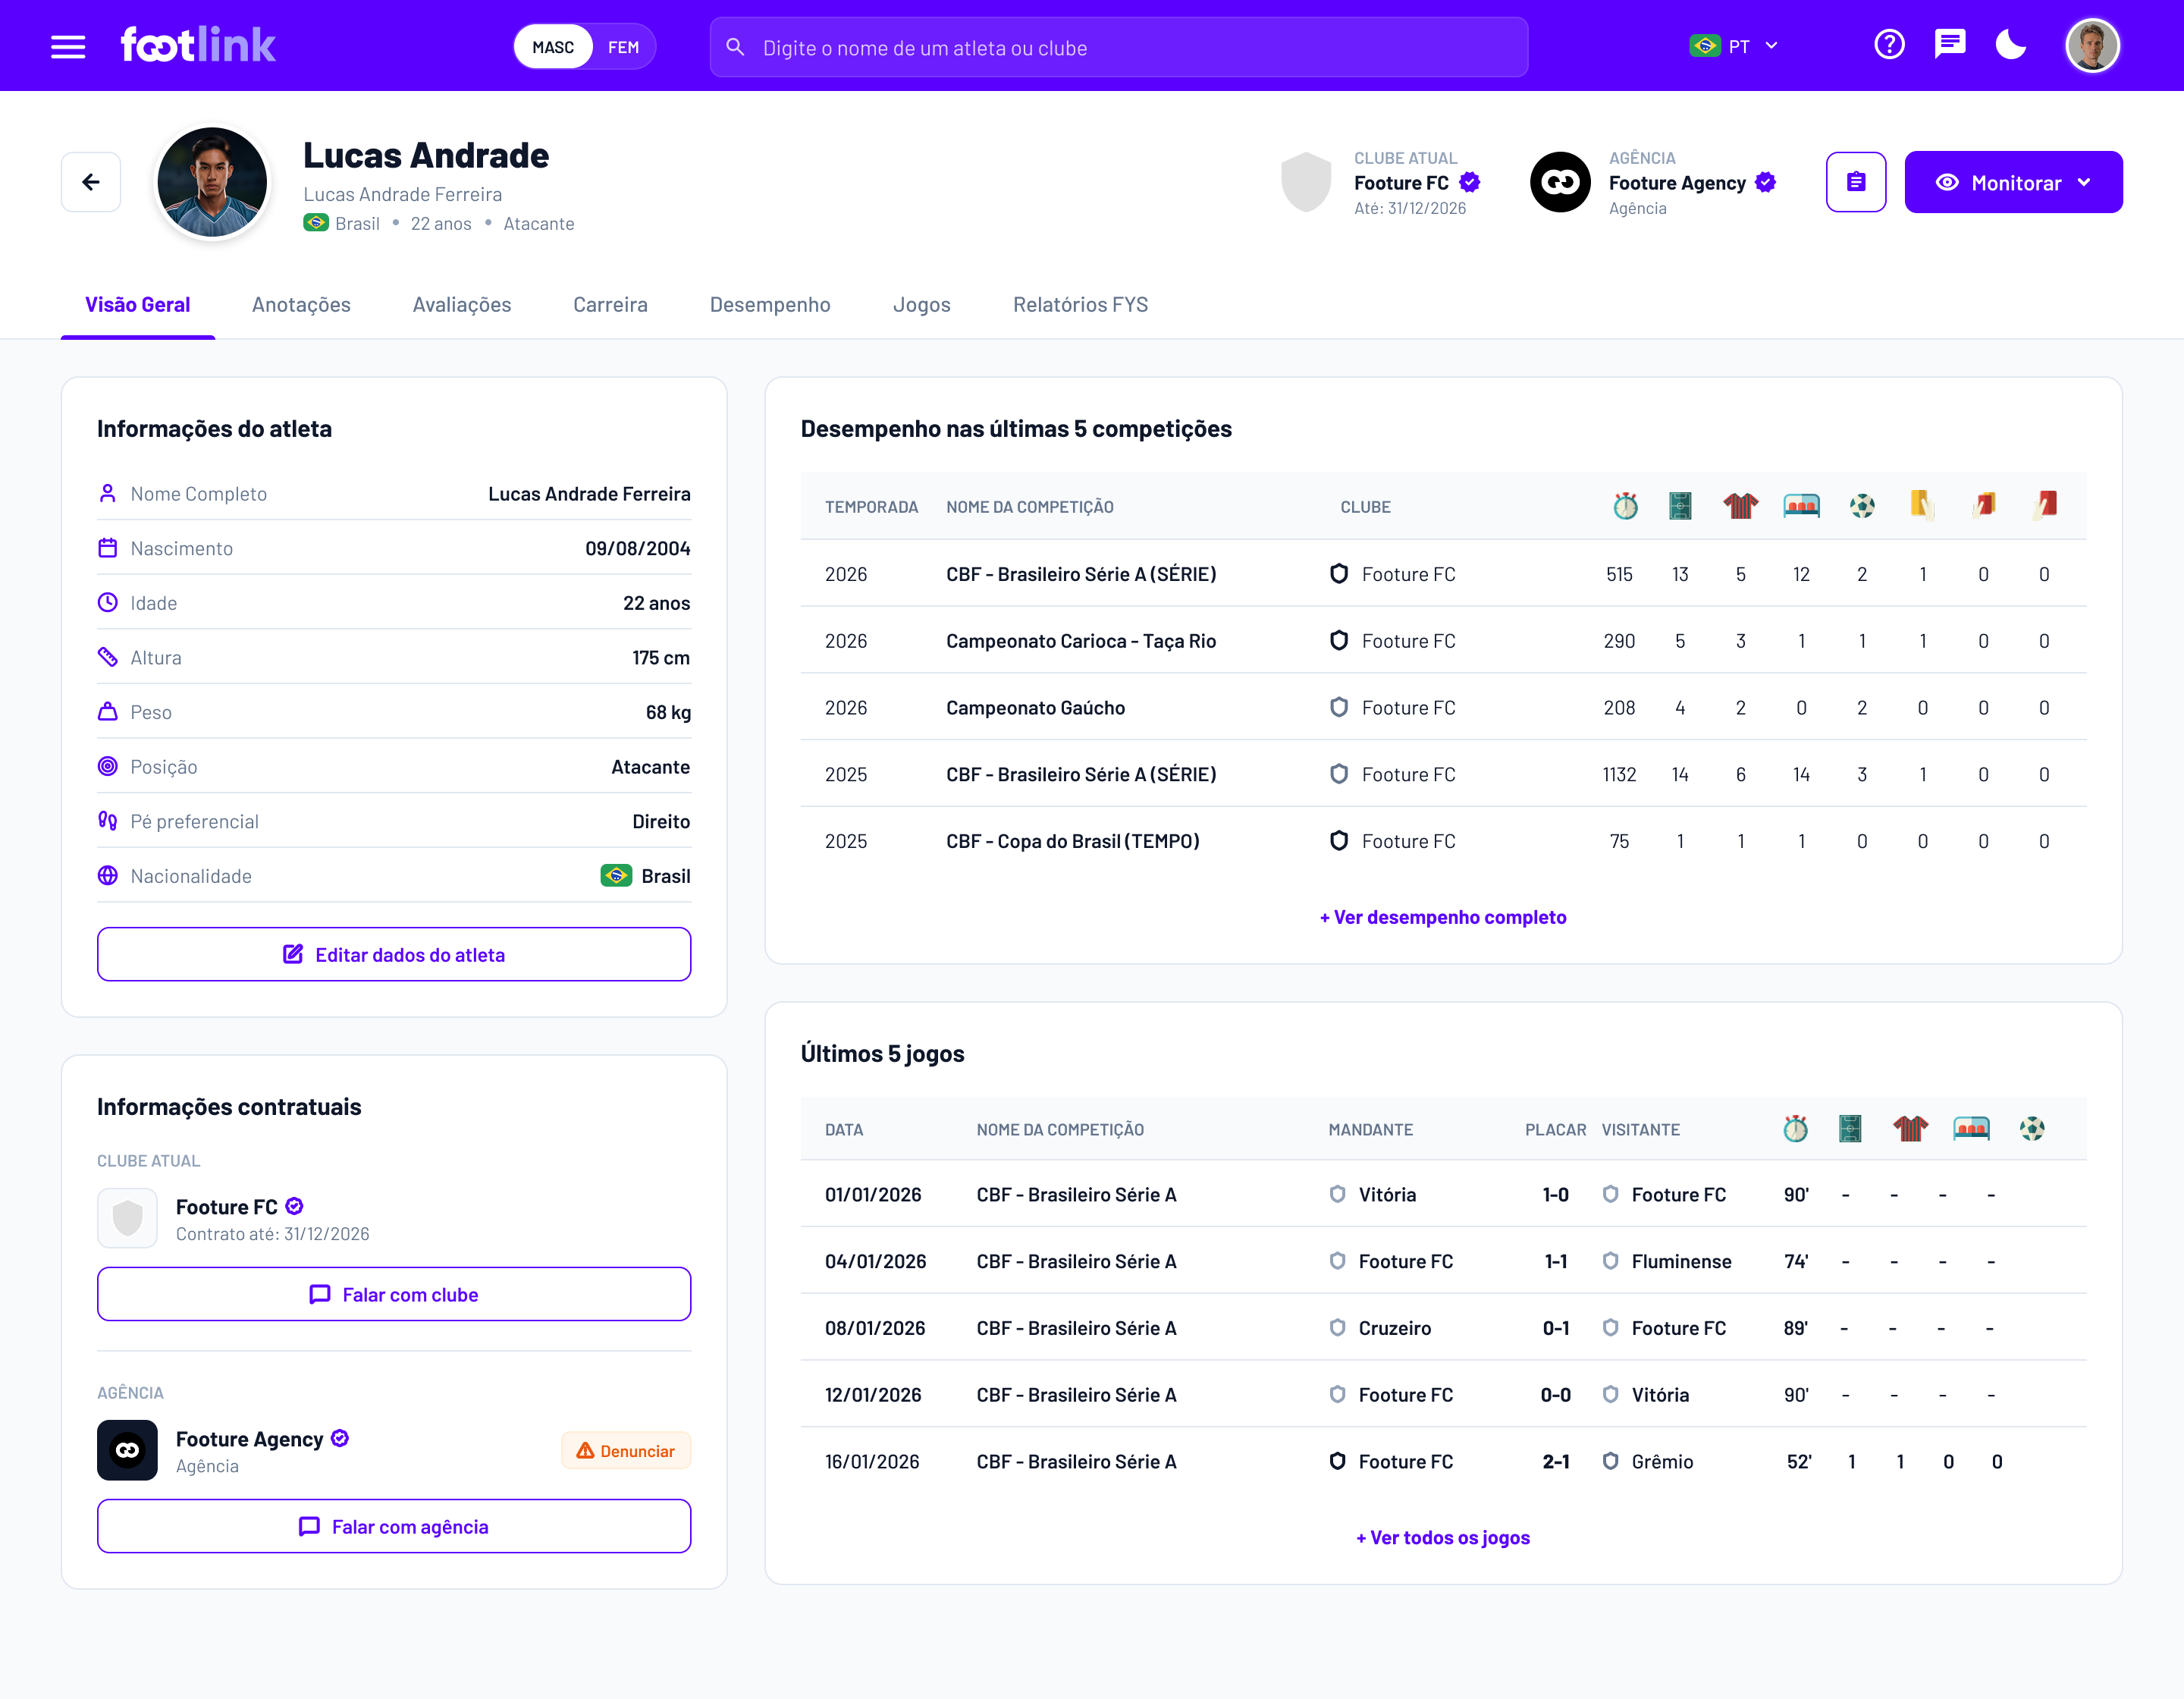Open the help question-mark icon
This screenshot has width=2184, height=1699.
[x=1889, y=45]
